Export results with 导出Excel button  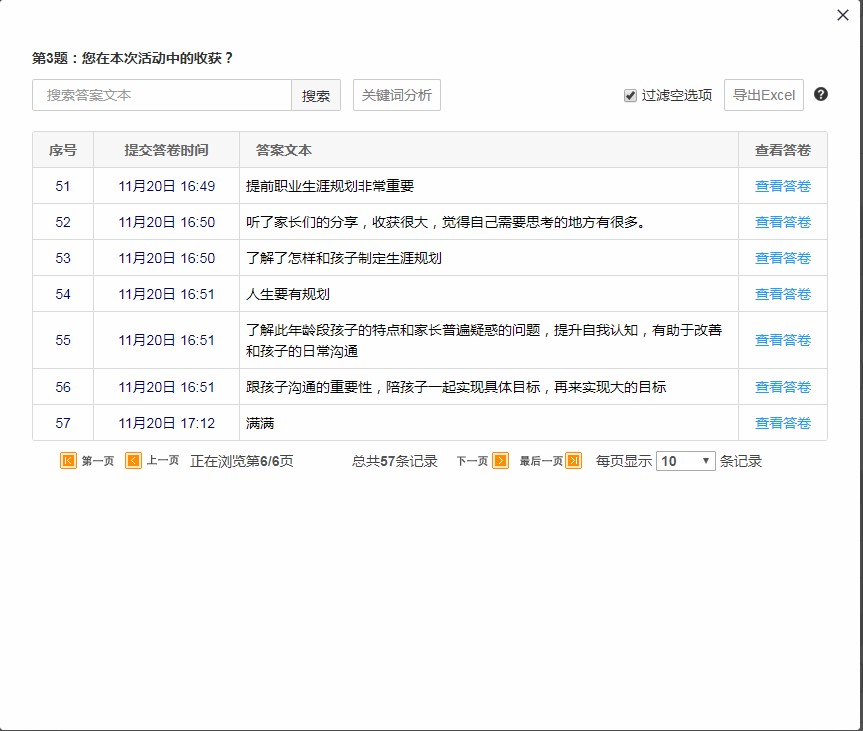click(x=763, y=95)
